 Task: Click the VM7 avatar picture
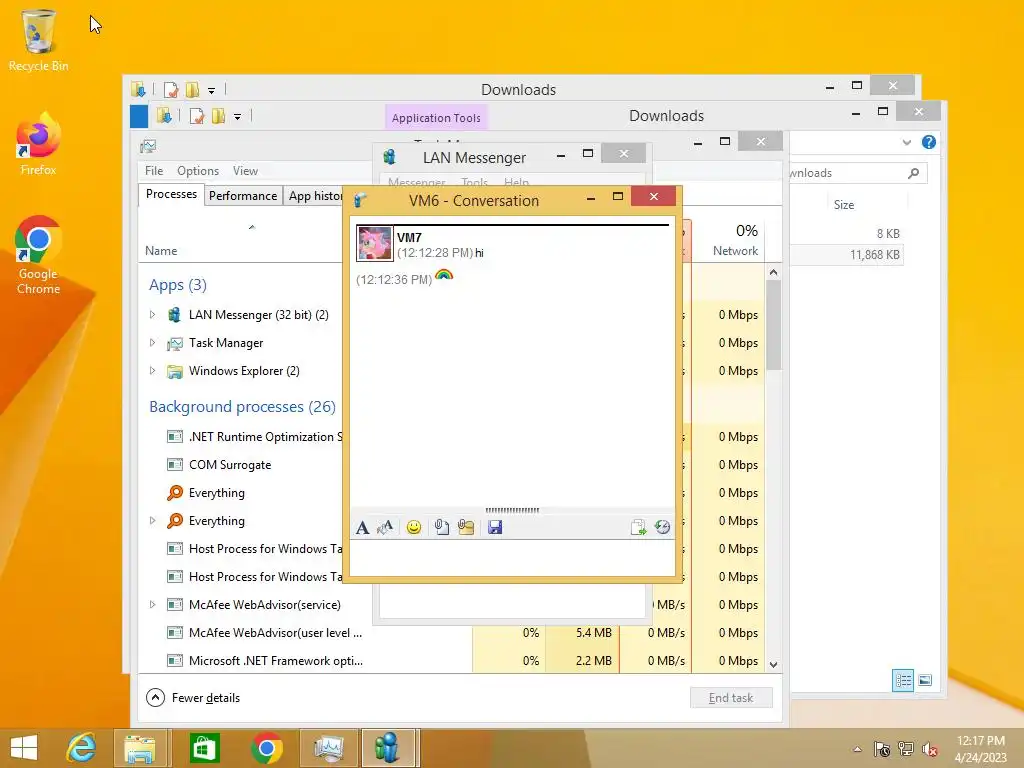tap(375, 243)
